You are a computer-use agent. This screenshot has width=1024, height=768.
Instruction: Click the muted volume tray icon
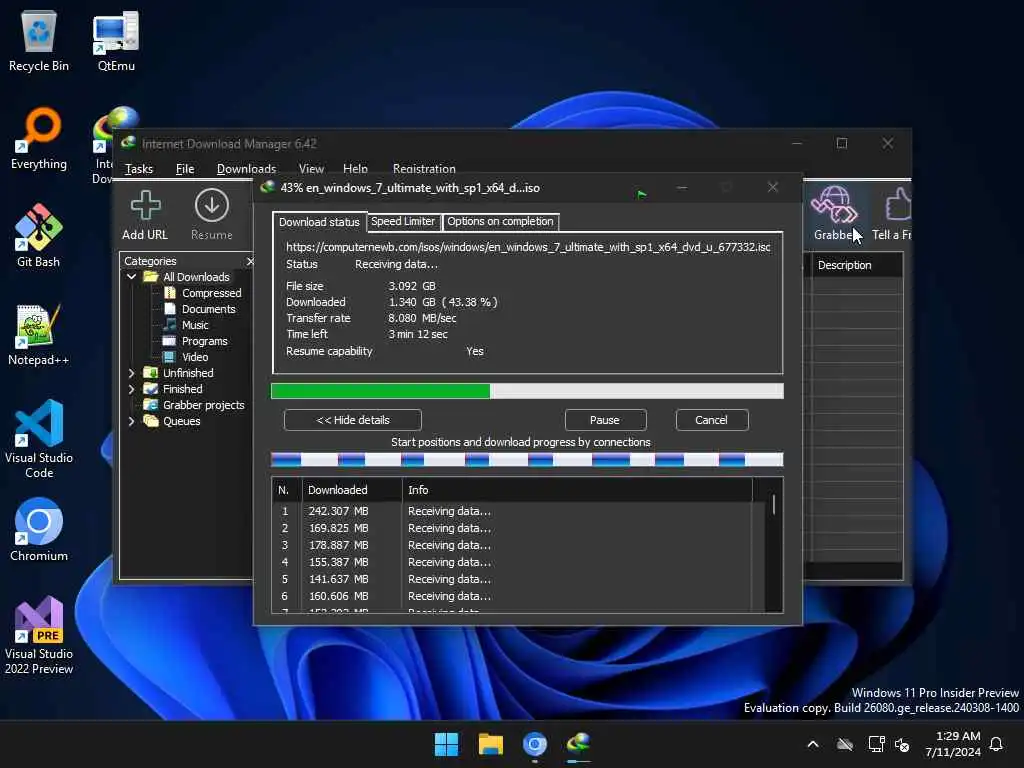click(x=903, y=744)
